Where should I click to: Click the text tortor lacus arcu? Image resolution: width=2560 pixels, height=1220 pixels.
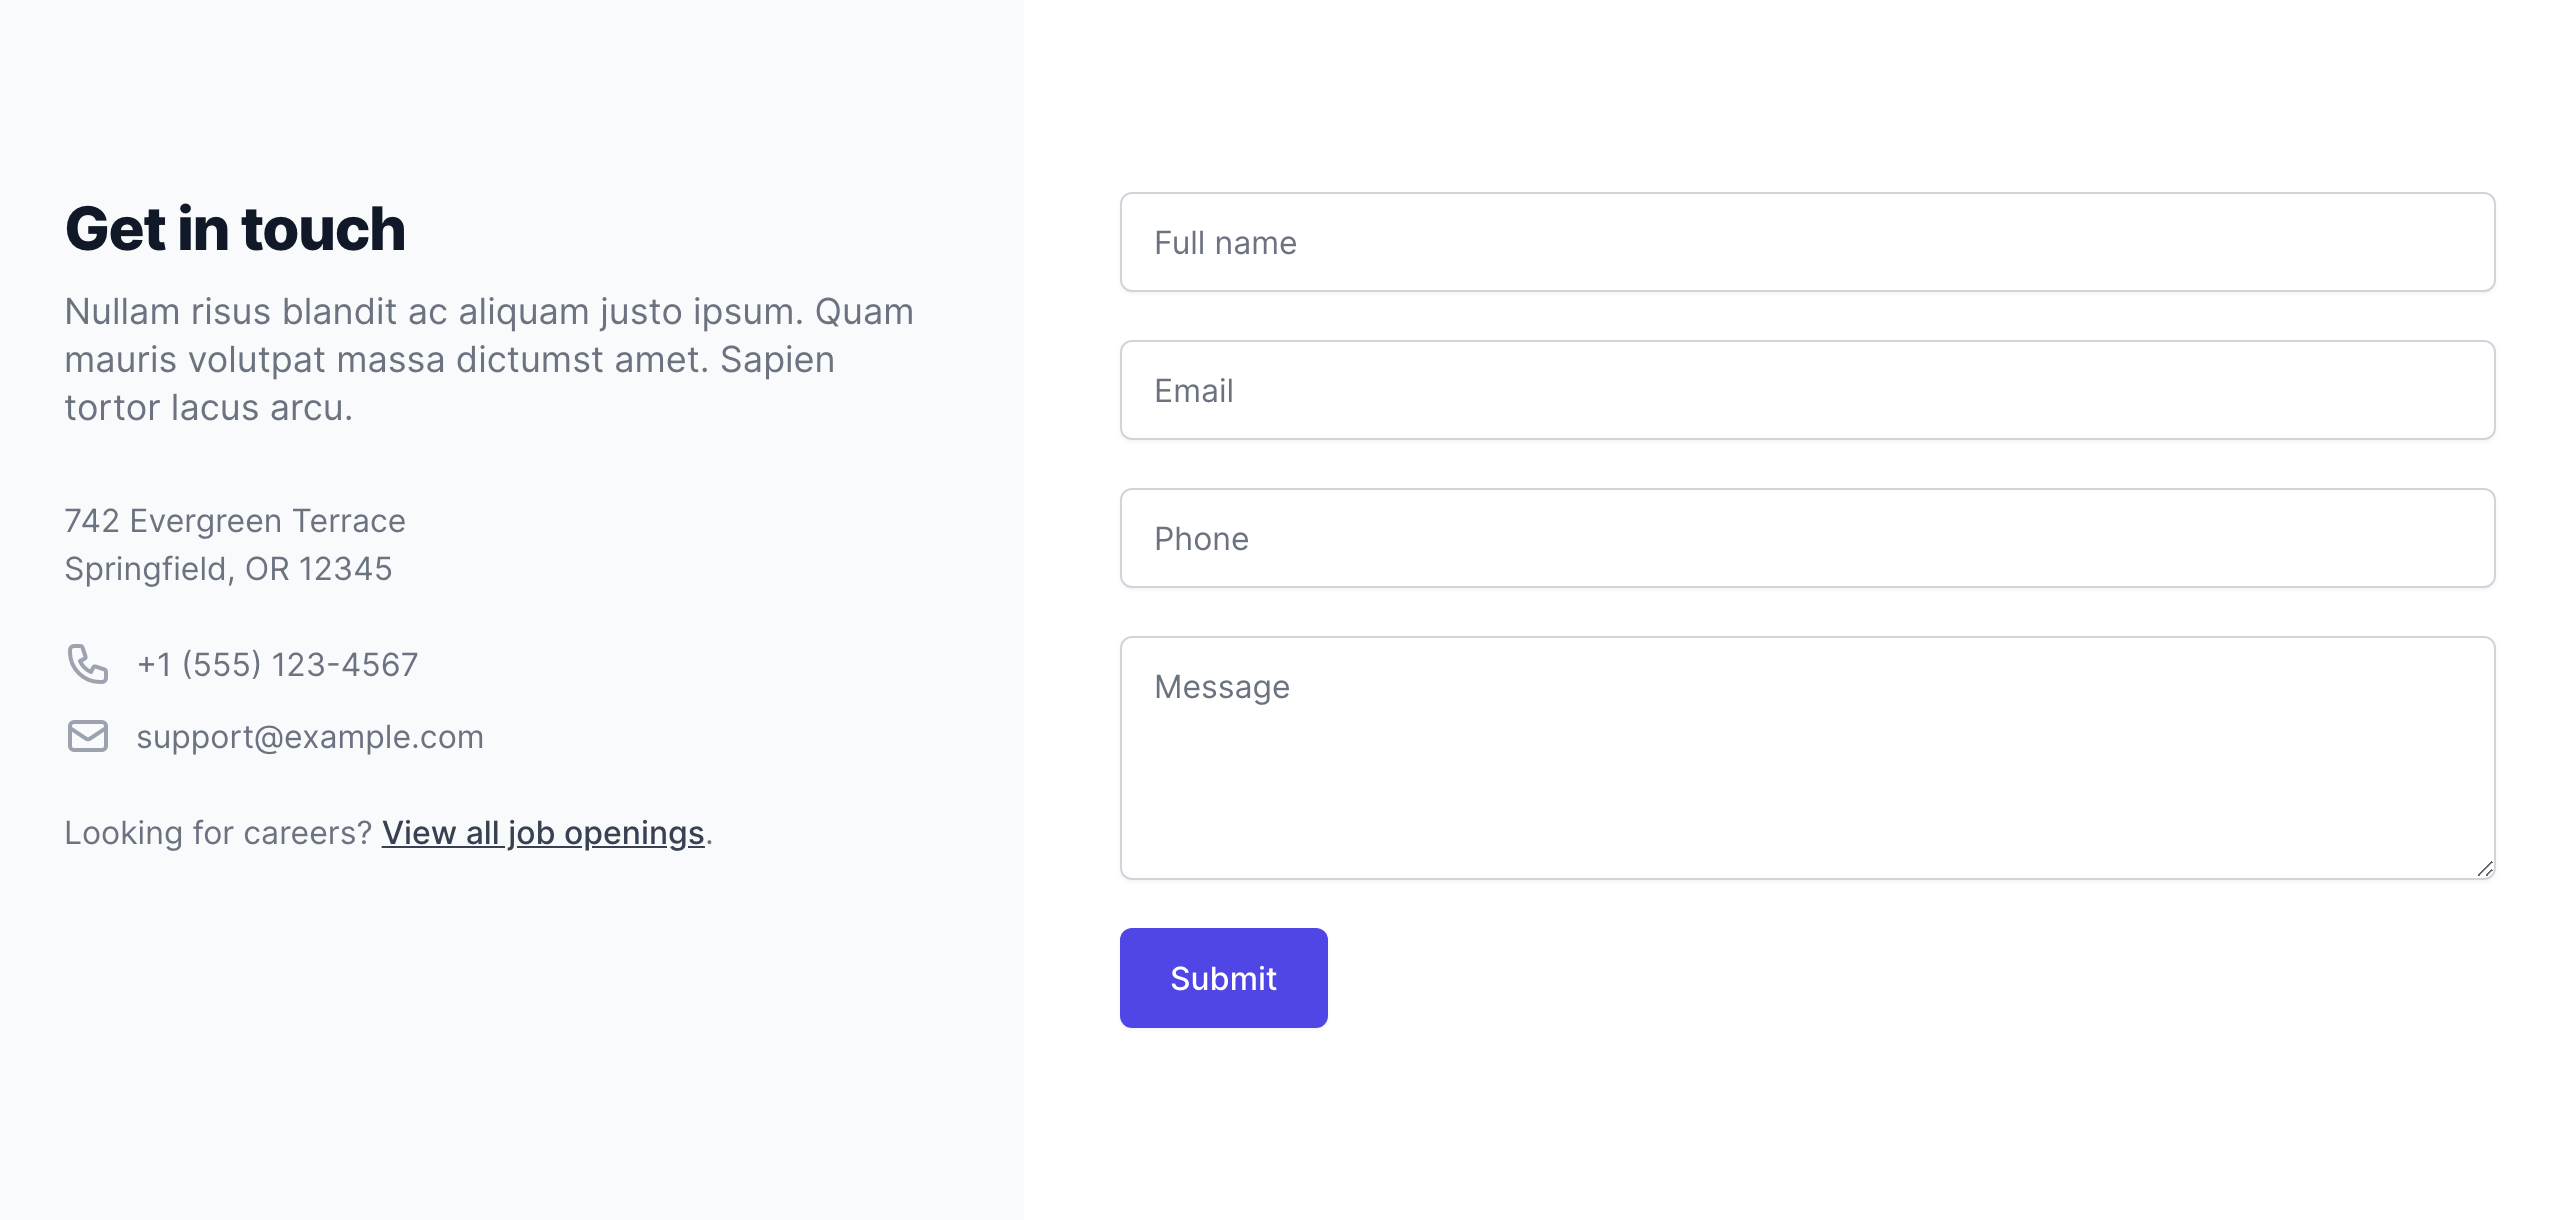click(x=208, y=408)
